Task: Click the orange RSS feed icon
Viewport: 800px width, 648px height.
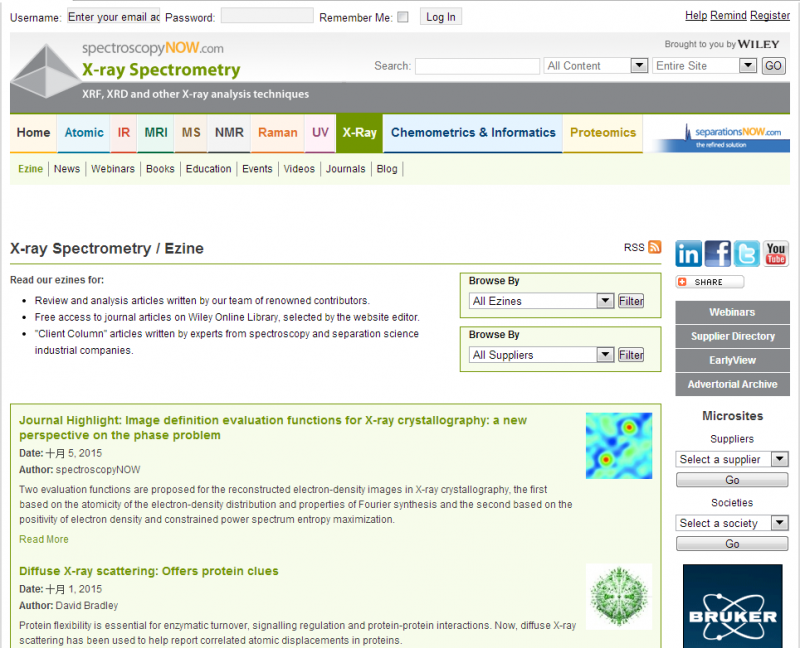Action: (655, 247)
